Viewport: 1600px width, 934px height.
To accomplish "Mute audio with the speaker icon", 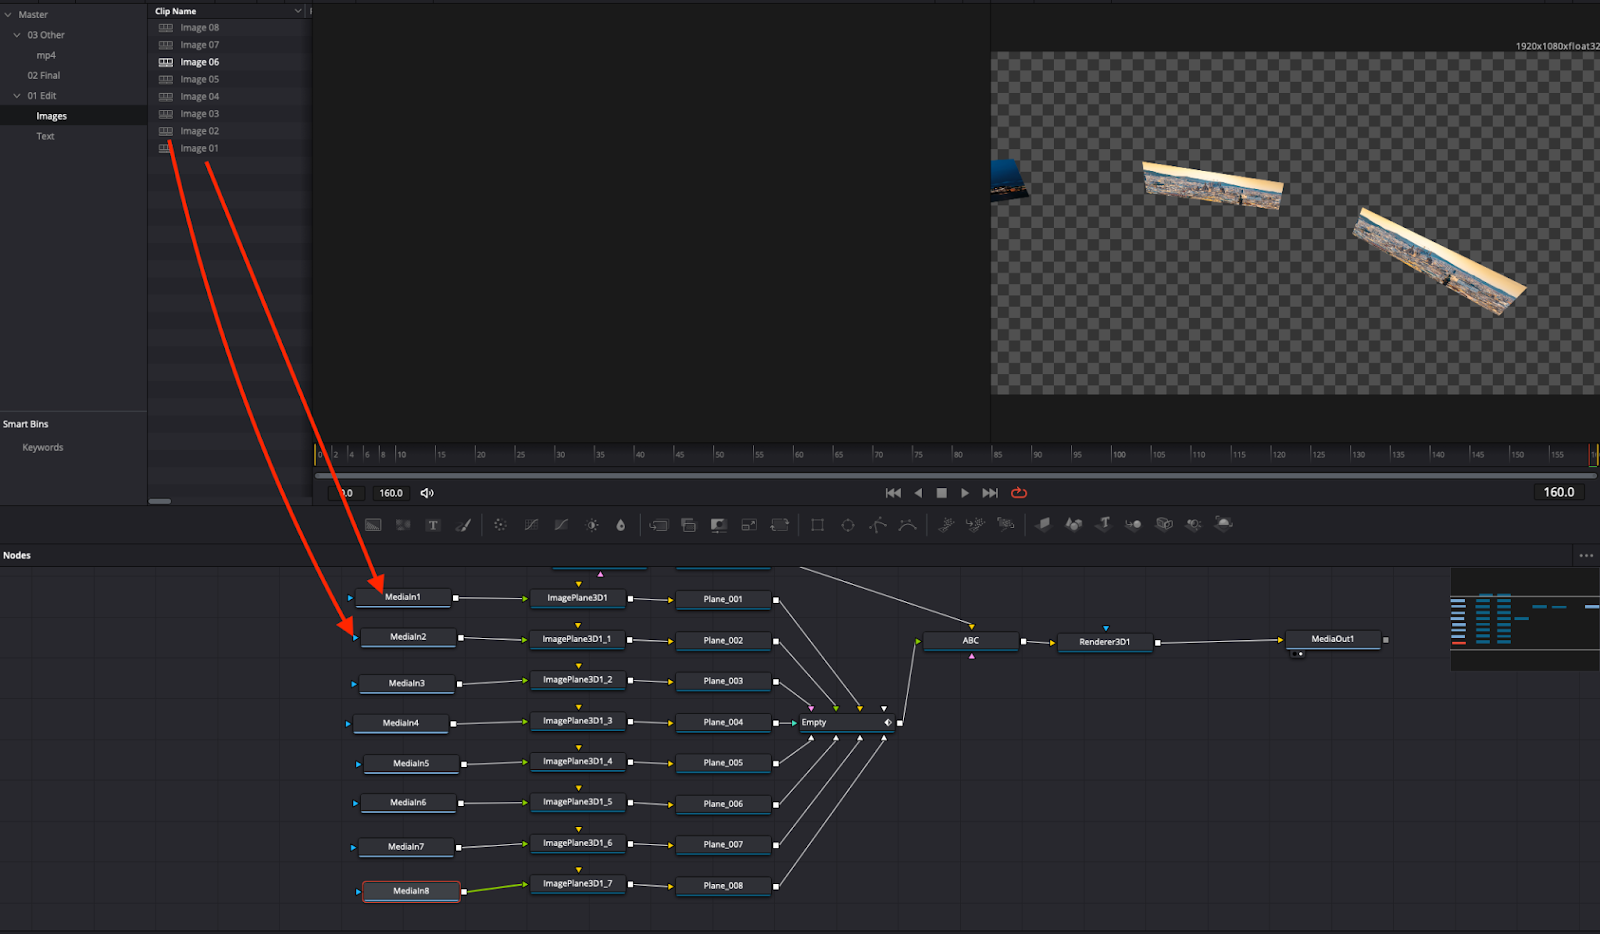I will (x=427, y=493).
